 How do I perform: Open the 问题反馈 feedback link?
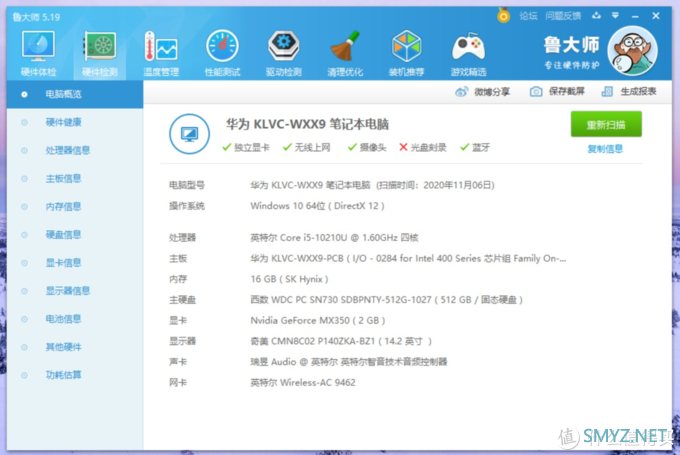(x=563, y=16)
